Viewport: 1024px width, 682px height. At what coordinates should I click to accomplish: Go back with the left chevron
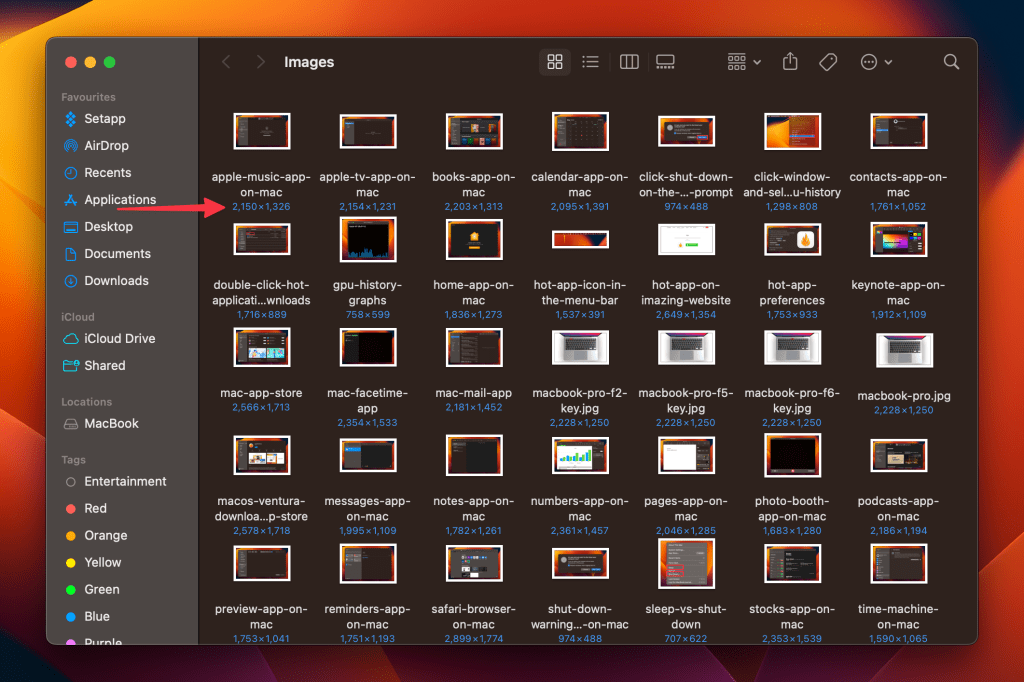pyautogui.click(x=226, y=62)
